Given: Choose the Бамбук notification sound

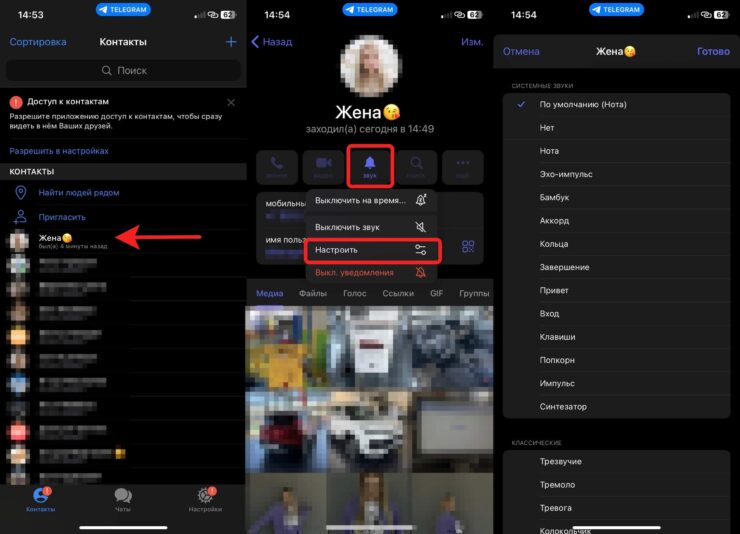Looking at the screenshot, I should (x=556, y=197).
